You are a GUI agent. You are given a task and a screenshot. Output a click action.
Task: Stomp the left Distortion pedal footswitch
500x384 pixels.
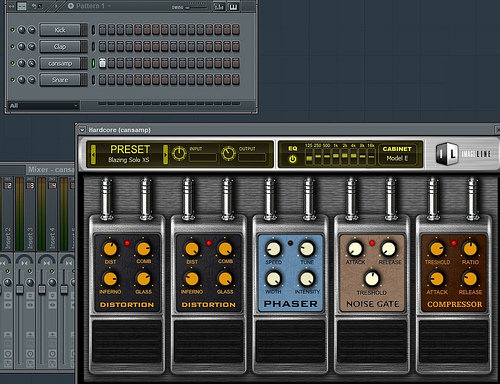(x=127, y=342)
